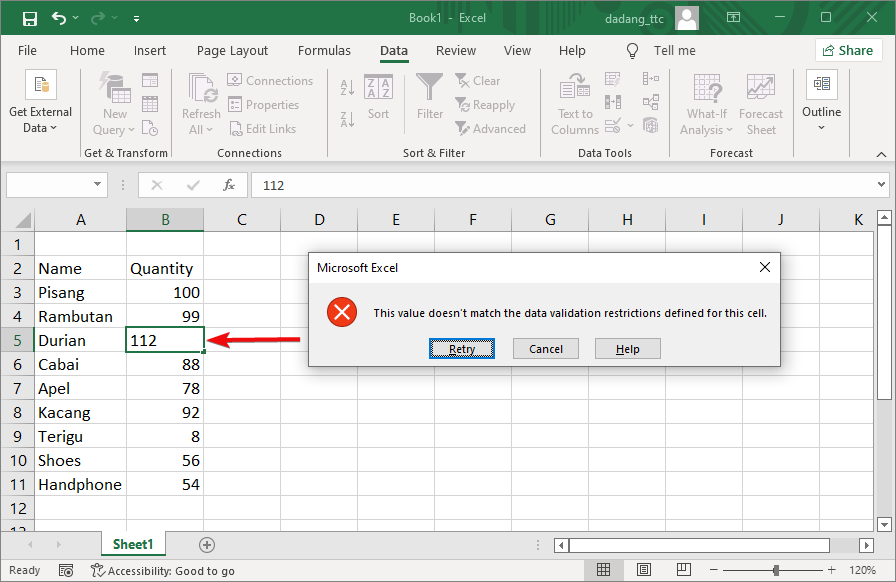Switch to the Formulas ribbon tab
The image size is (896, 582).
pyautogui.click(x=324, y=50)
